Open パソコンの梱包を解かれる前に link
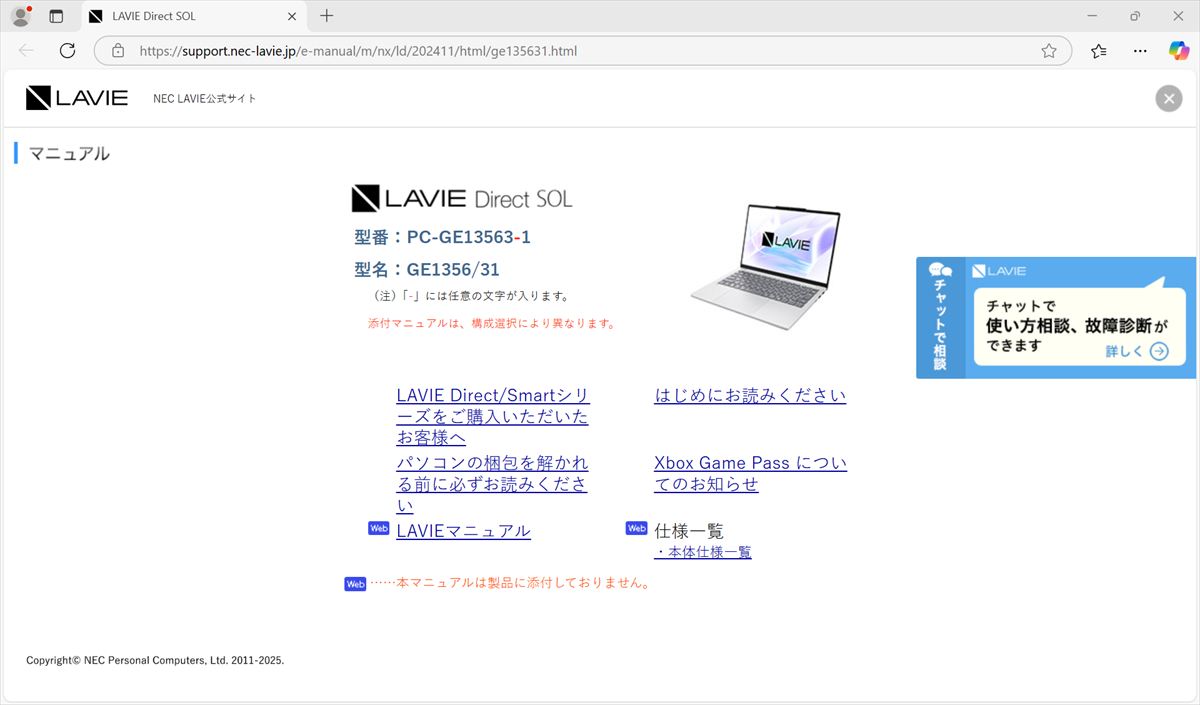Image resolution: width=1200 pixels, height=705 pixels. [492, 485]
